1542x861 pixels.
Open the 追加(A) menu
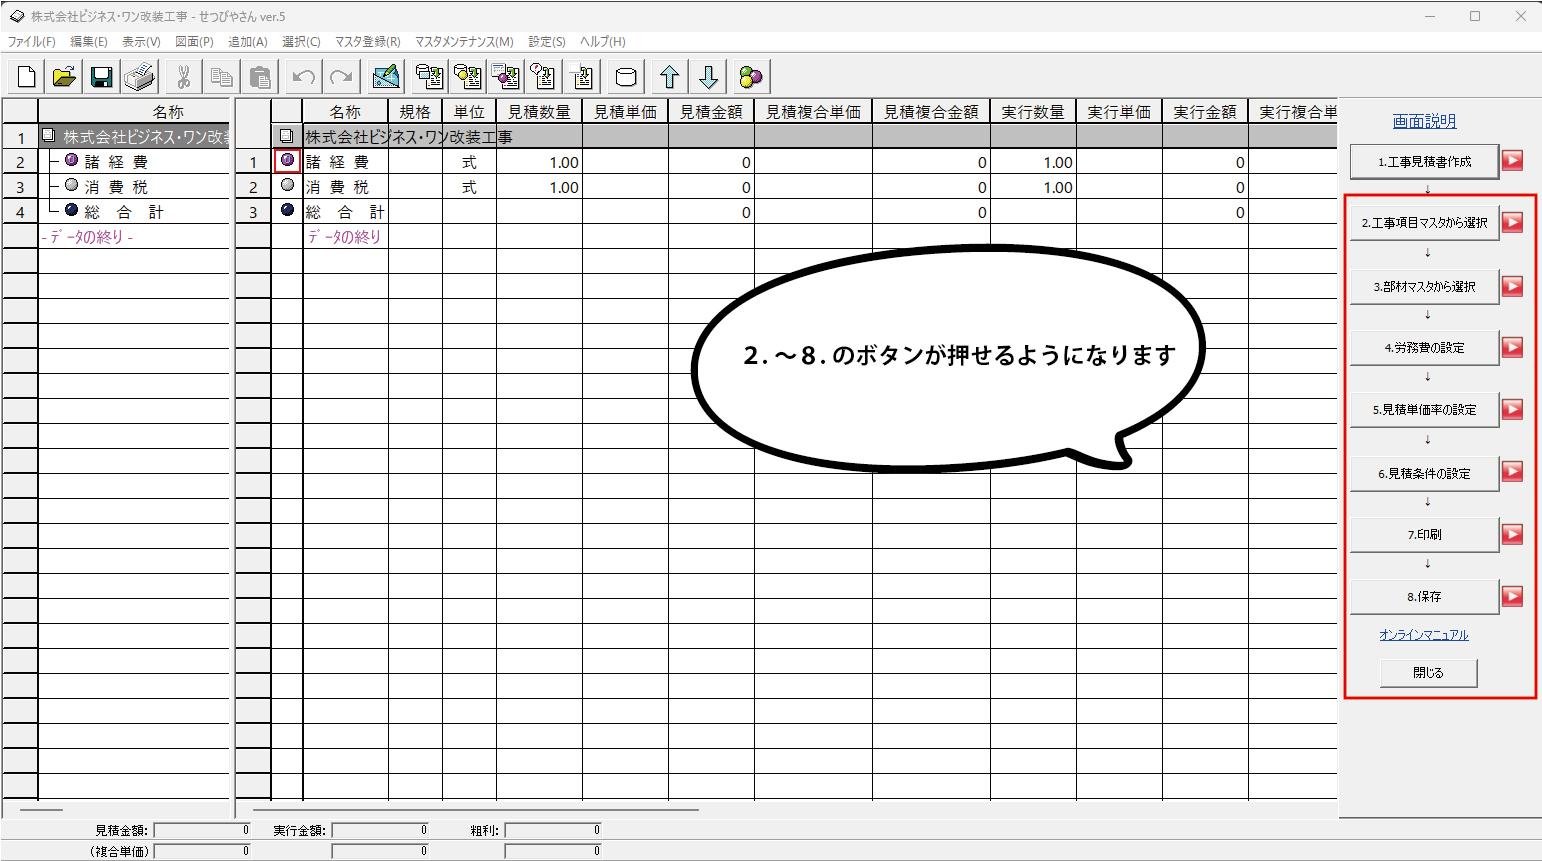[248, 42]
